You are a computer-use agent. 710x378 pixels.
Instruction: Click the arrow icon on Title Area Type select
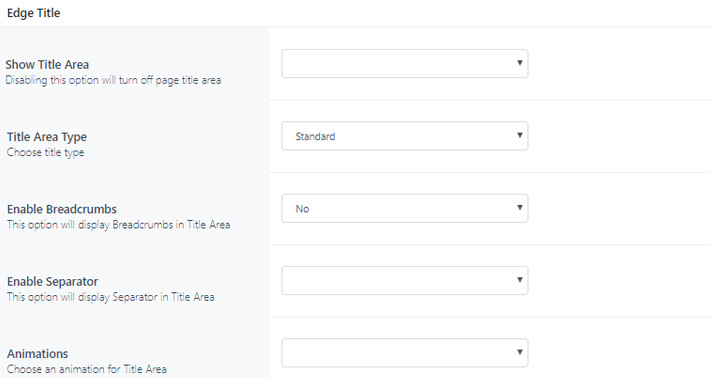point(520,135)
